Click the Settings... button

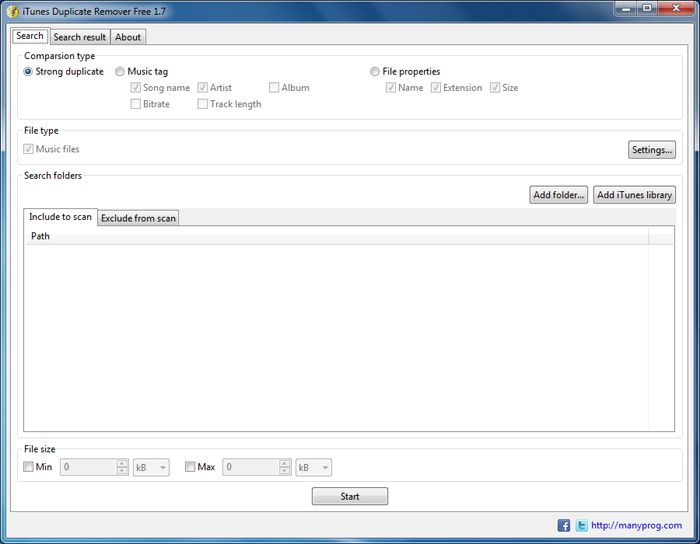(x=652, y=150)
